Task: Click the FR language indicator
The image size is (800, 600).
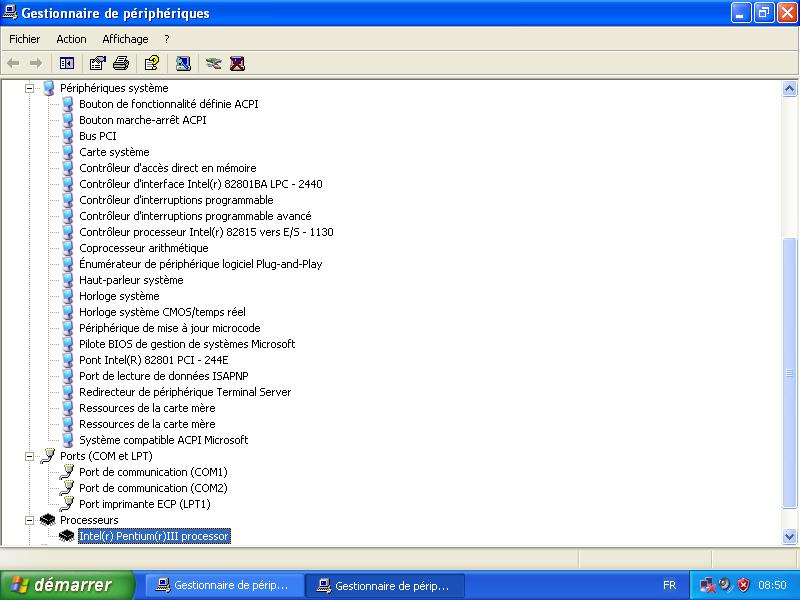Action: point(669,585)
